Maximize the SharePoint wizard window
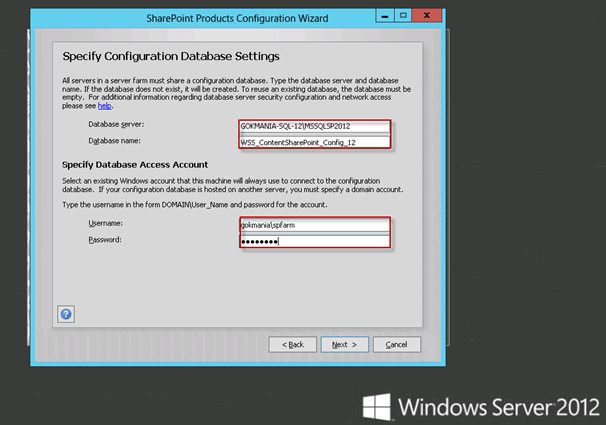Image resolution: width=606 pixels, height=425 pixels. tap(403, 16)
